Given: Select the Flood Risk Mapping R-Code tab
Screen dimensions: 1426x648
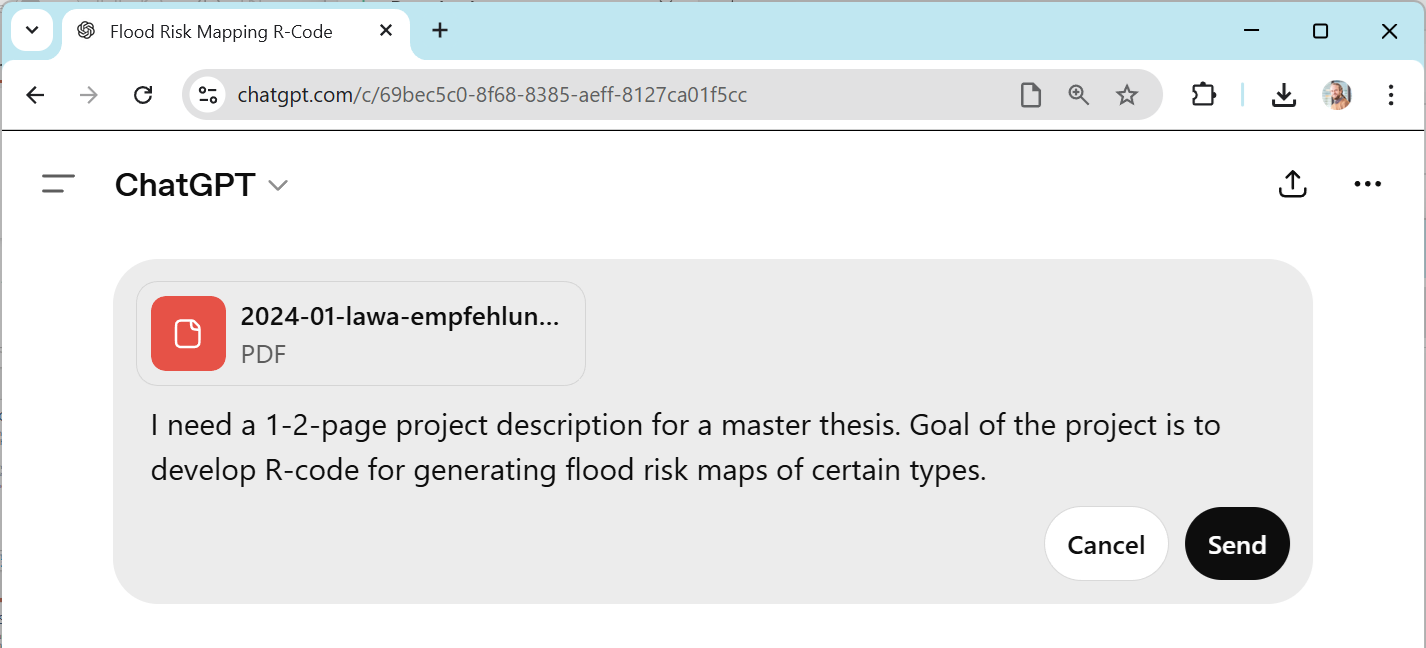Looking at the screenshot, I should [x=220, y=31].
